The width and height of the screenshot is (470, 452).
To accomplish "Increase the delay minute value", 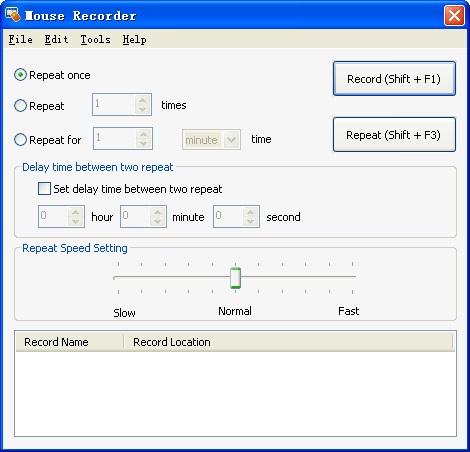I will (158, 212).
